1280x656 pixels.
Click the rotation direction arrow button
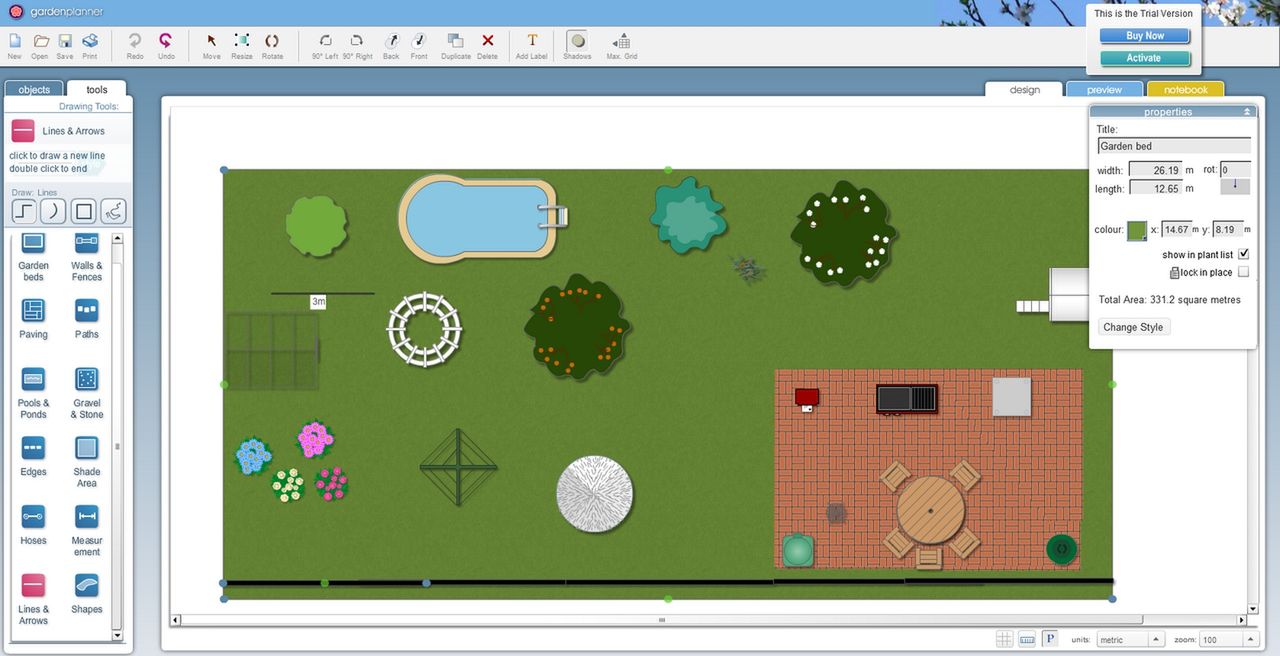tap(1235, 187)
